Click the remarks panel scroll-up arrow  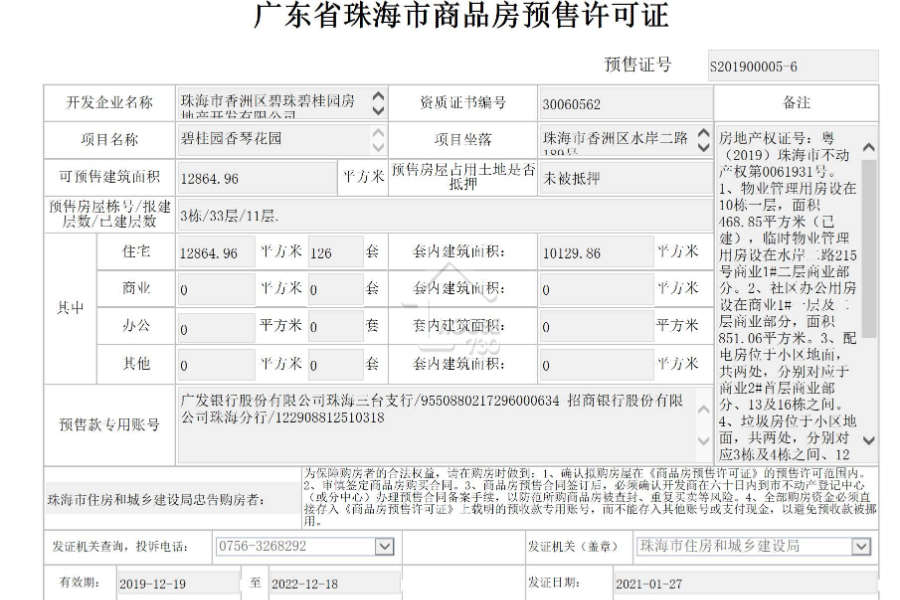pyautogui.click(x=869, y=148)
